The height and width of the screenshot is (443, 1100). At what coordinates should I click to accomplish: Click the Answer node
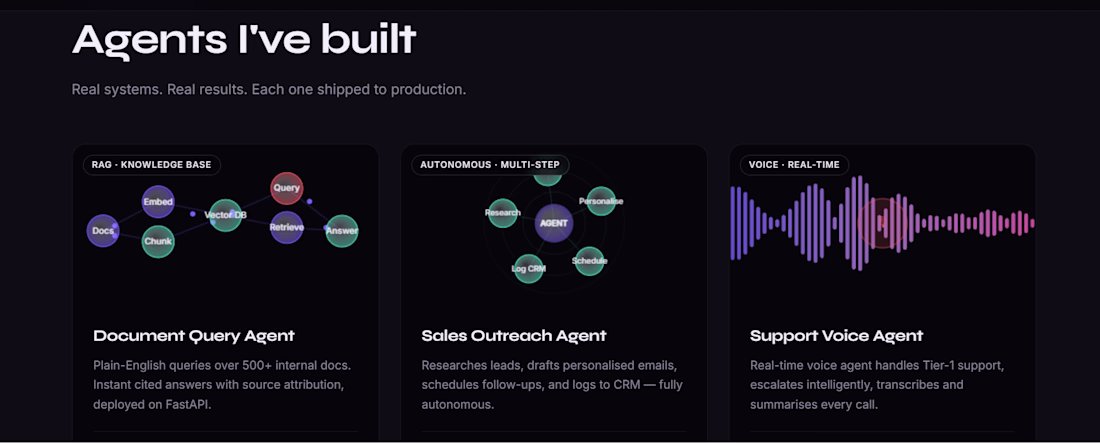[x=342, y=230]
